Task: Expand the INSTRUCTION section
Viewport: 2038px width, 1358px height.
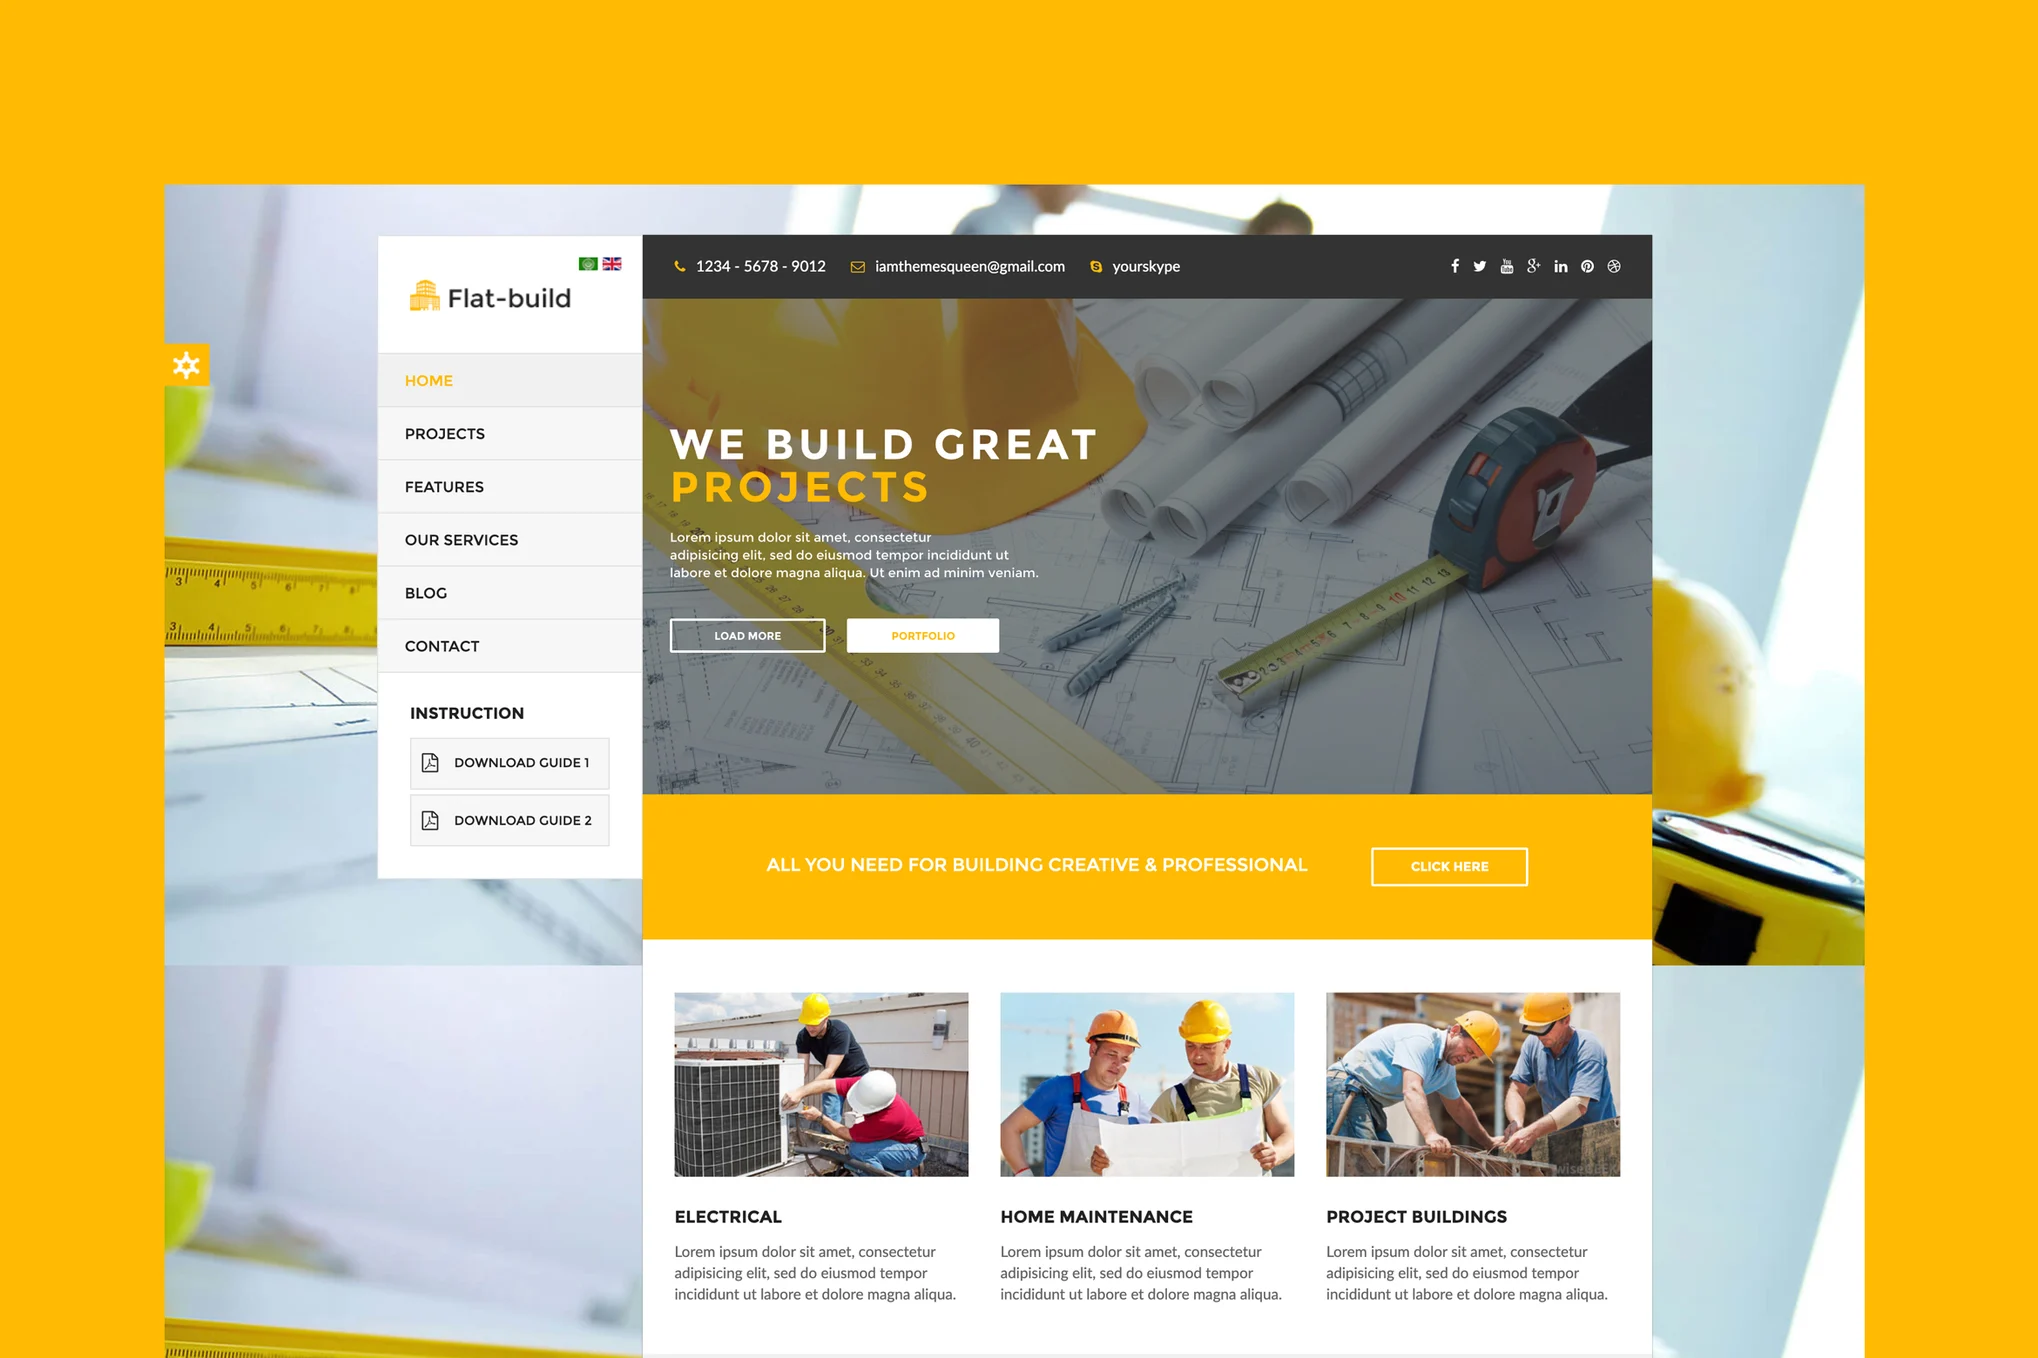Action: 465,711
